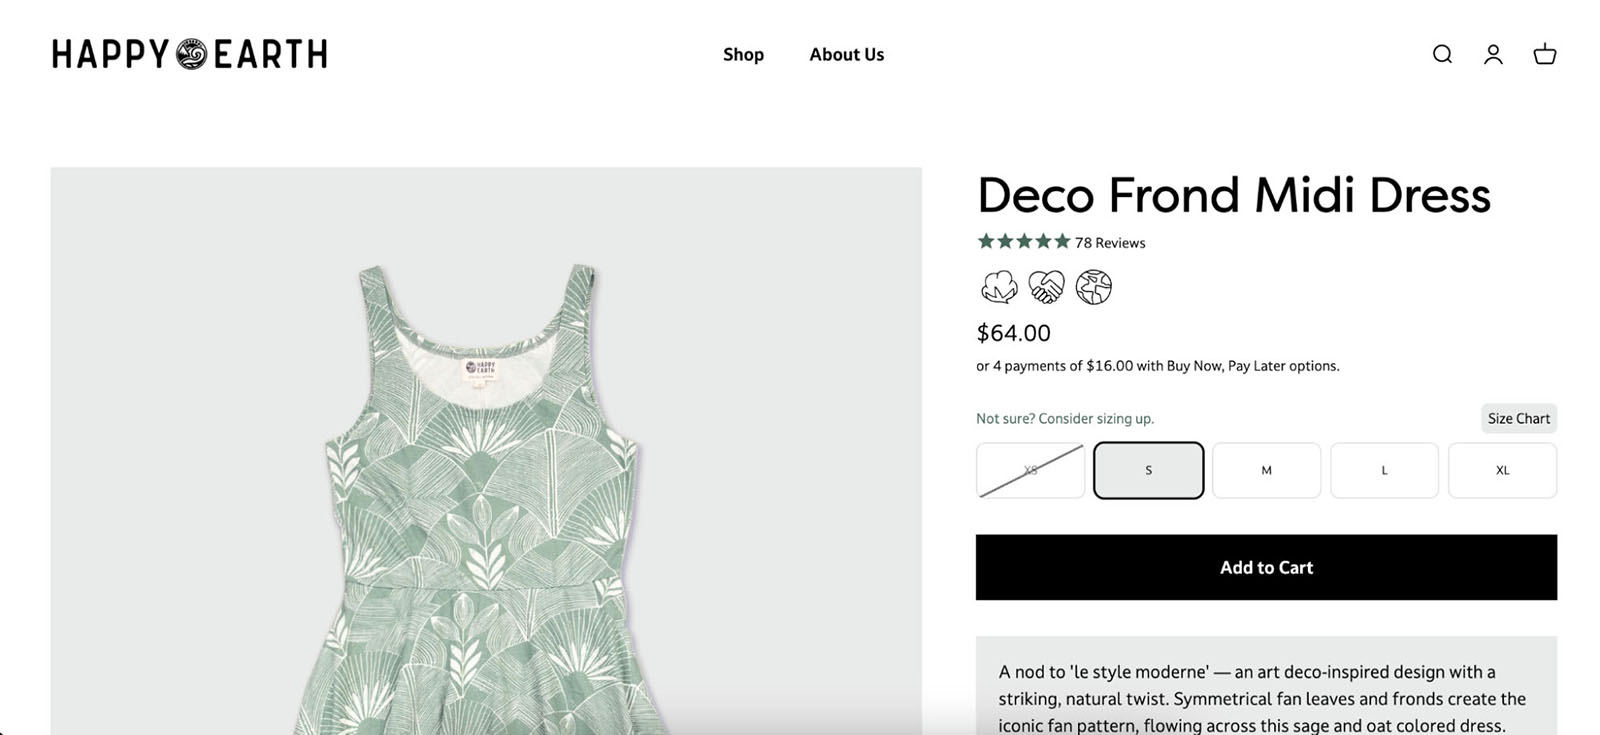
Task: Click the five-star rating icons
Action: click(1023, 241)
